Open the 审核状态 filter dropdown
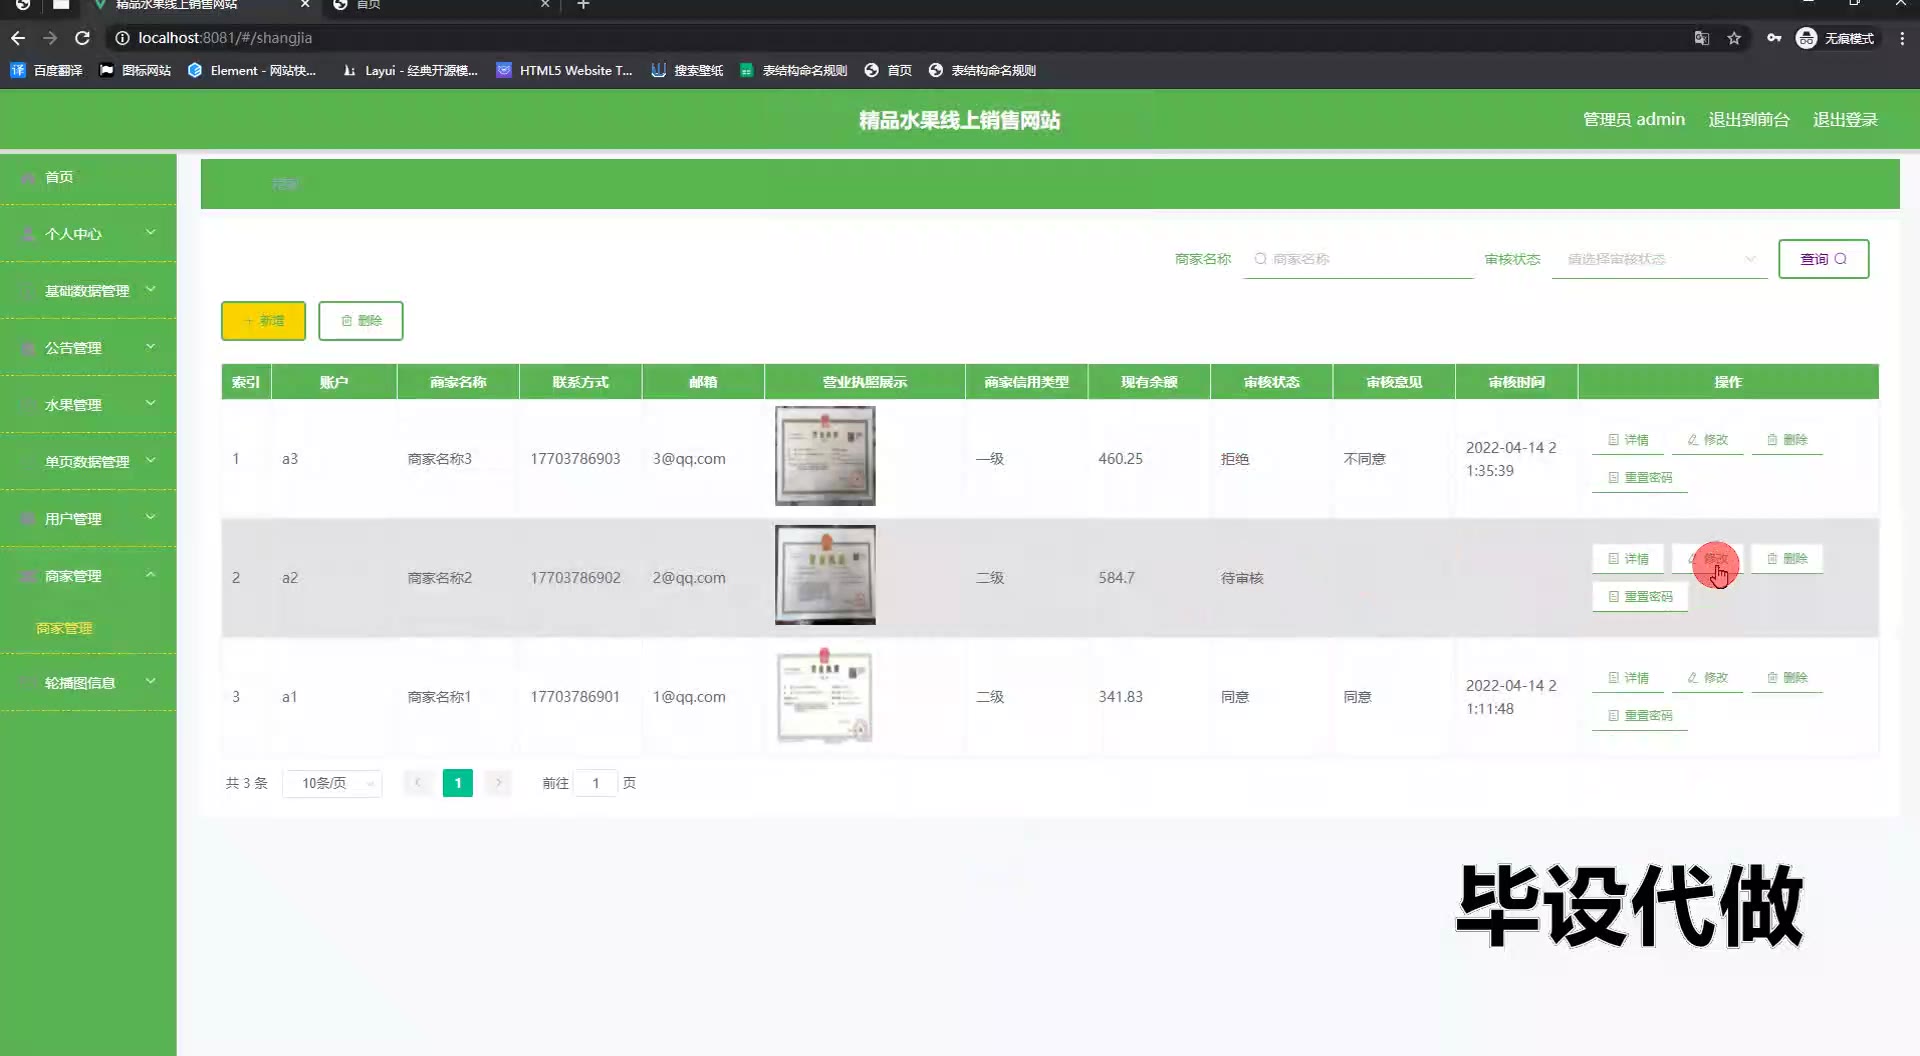The width and height of the screenshot is (1920, 1056). (1658, 259)
